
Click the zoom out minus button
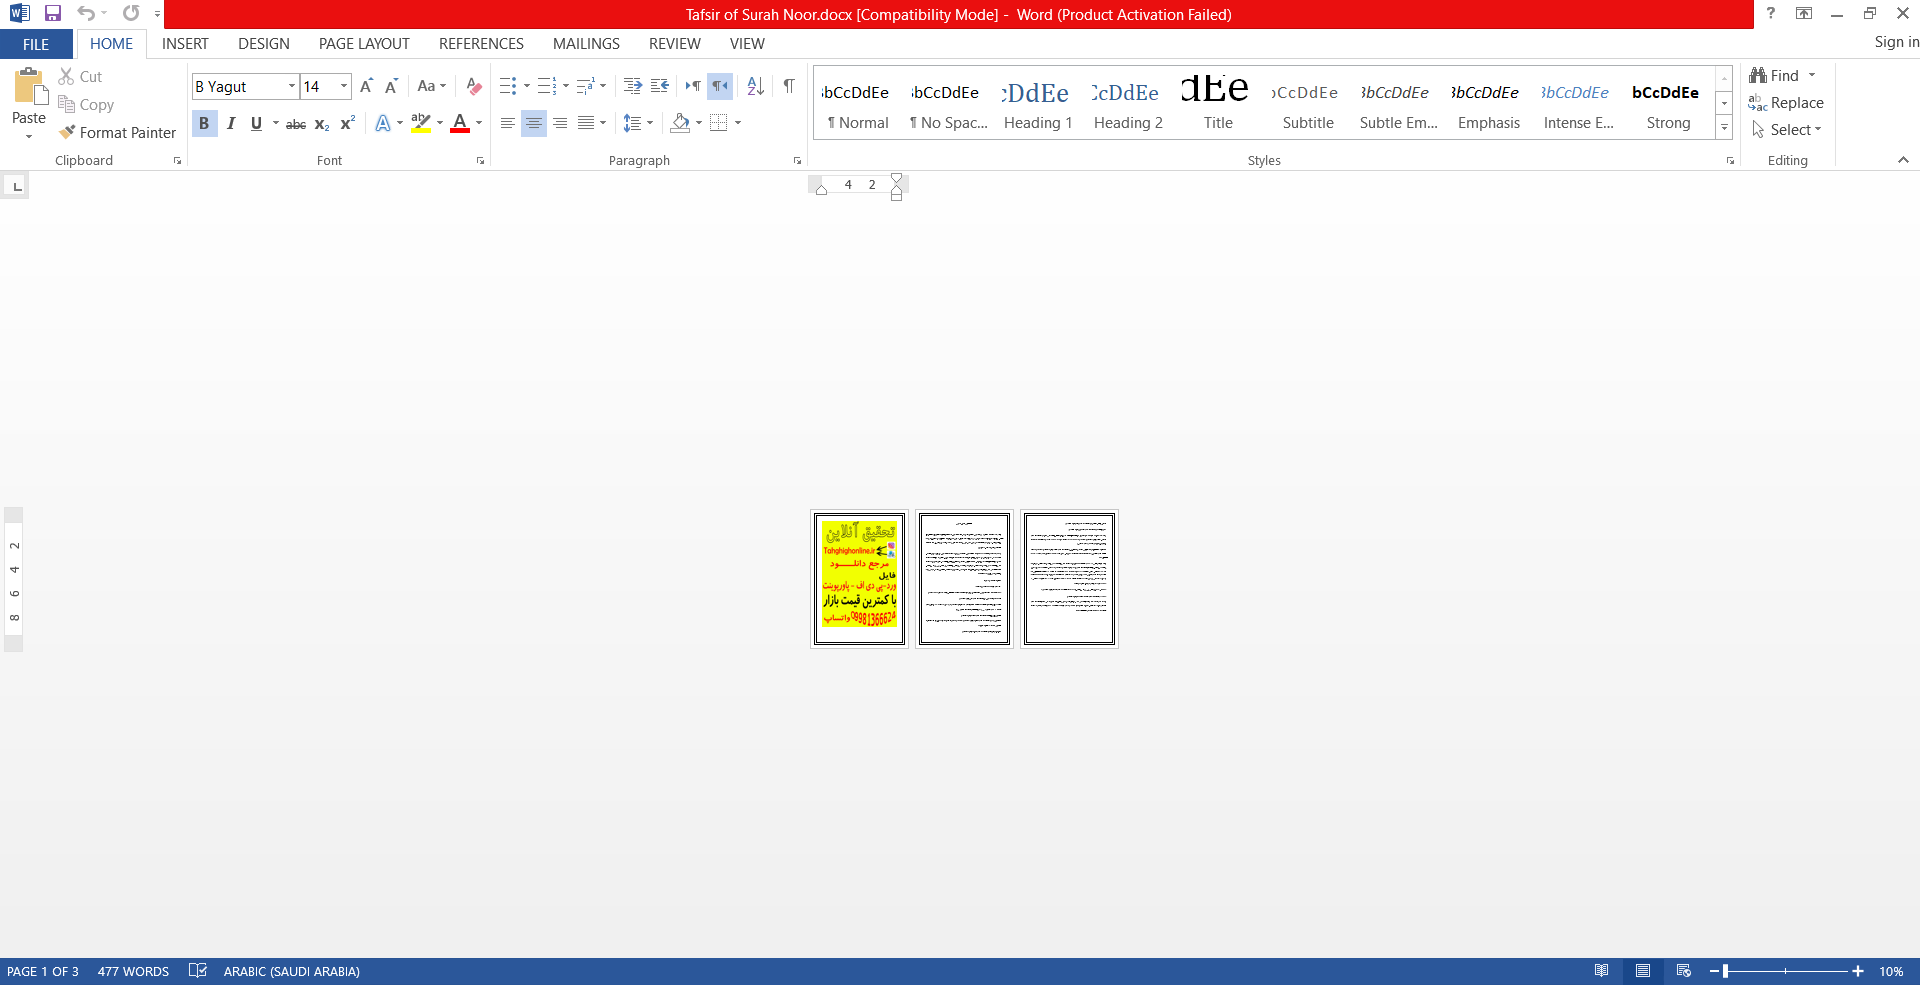[1714, 971]
